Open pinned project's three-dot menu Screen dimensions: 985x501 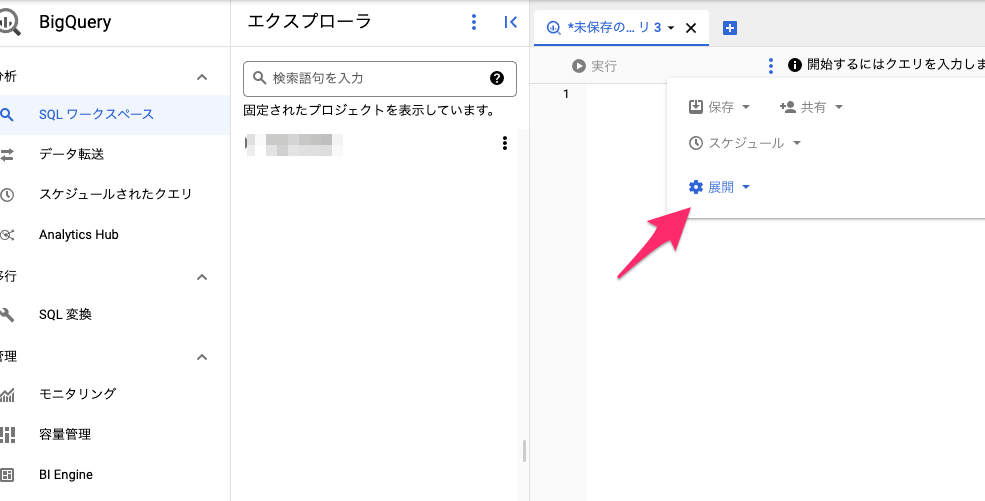point(504,144)
